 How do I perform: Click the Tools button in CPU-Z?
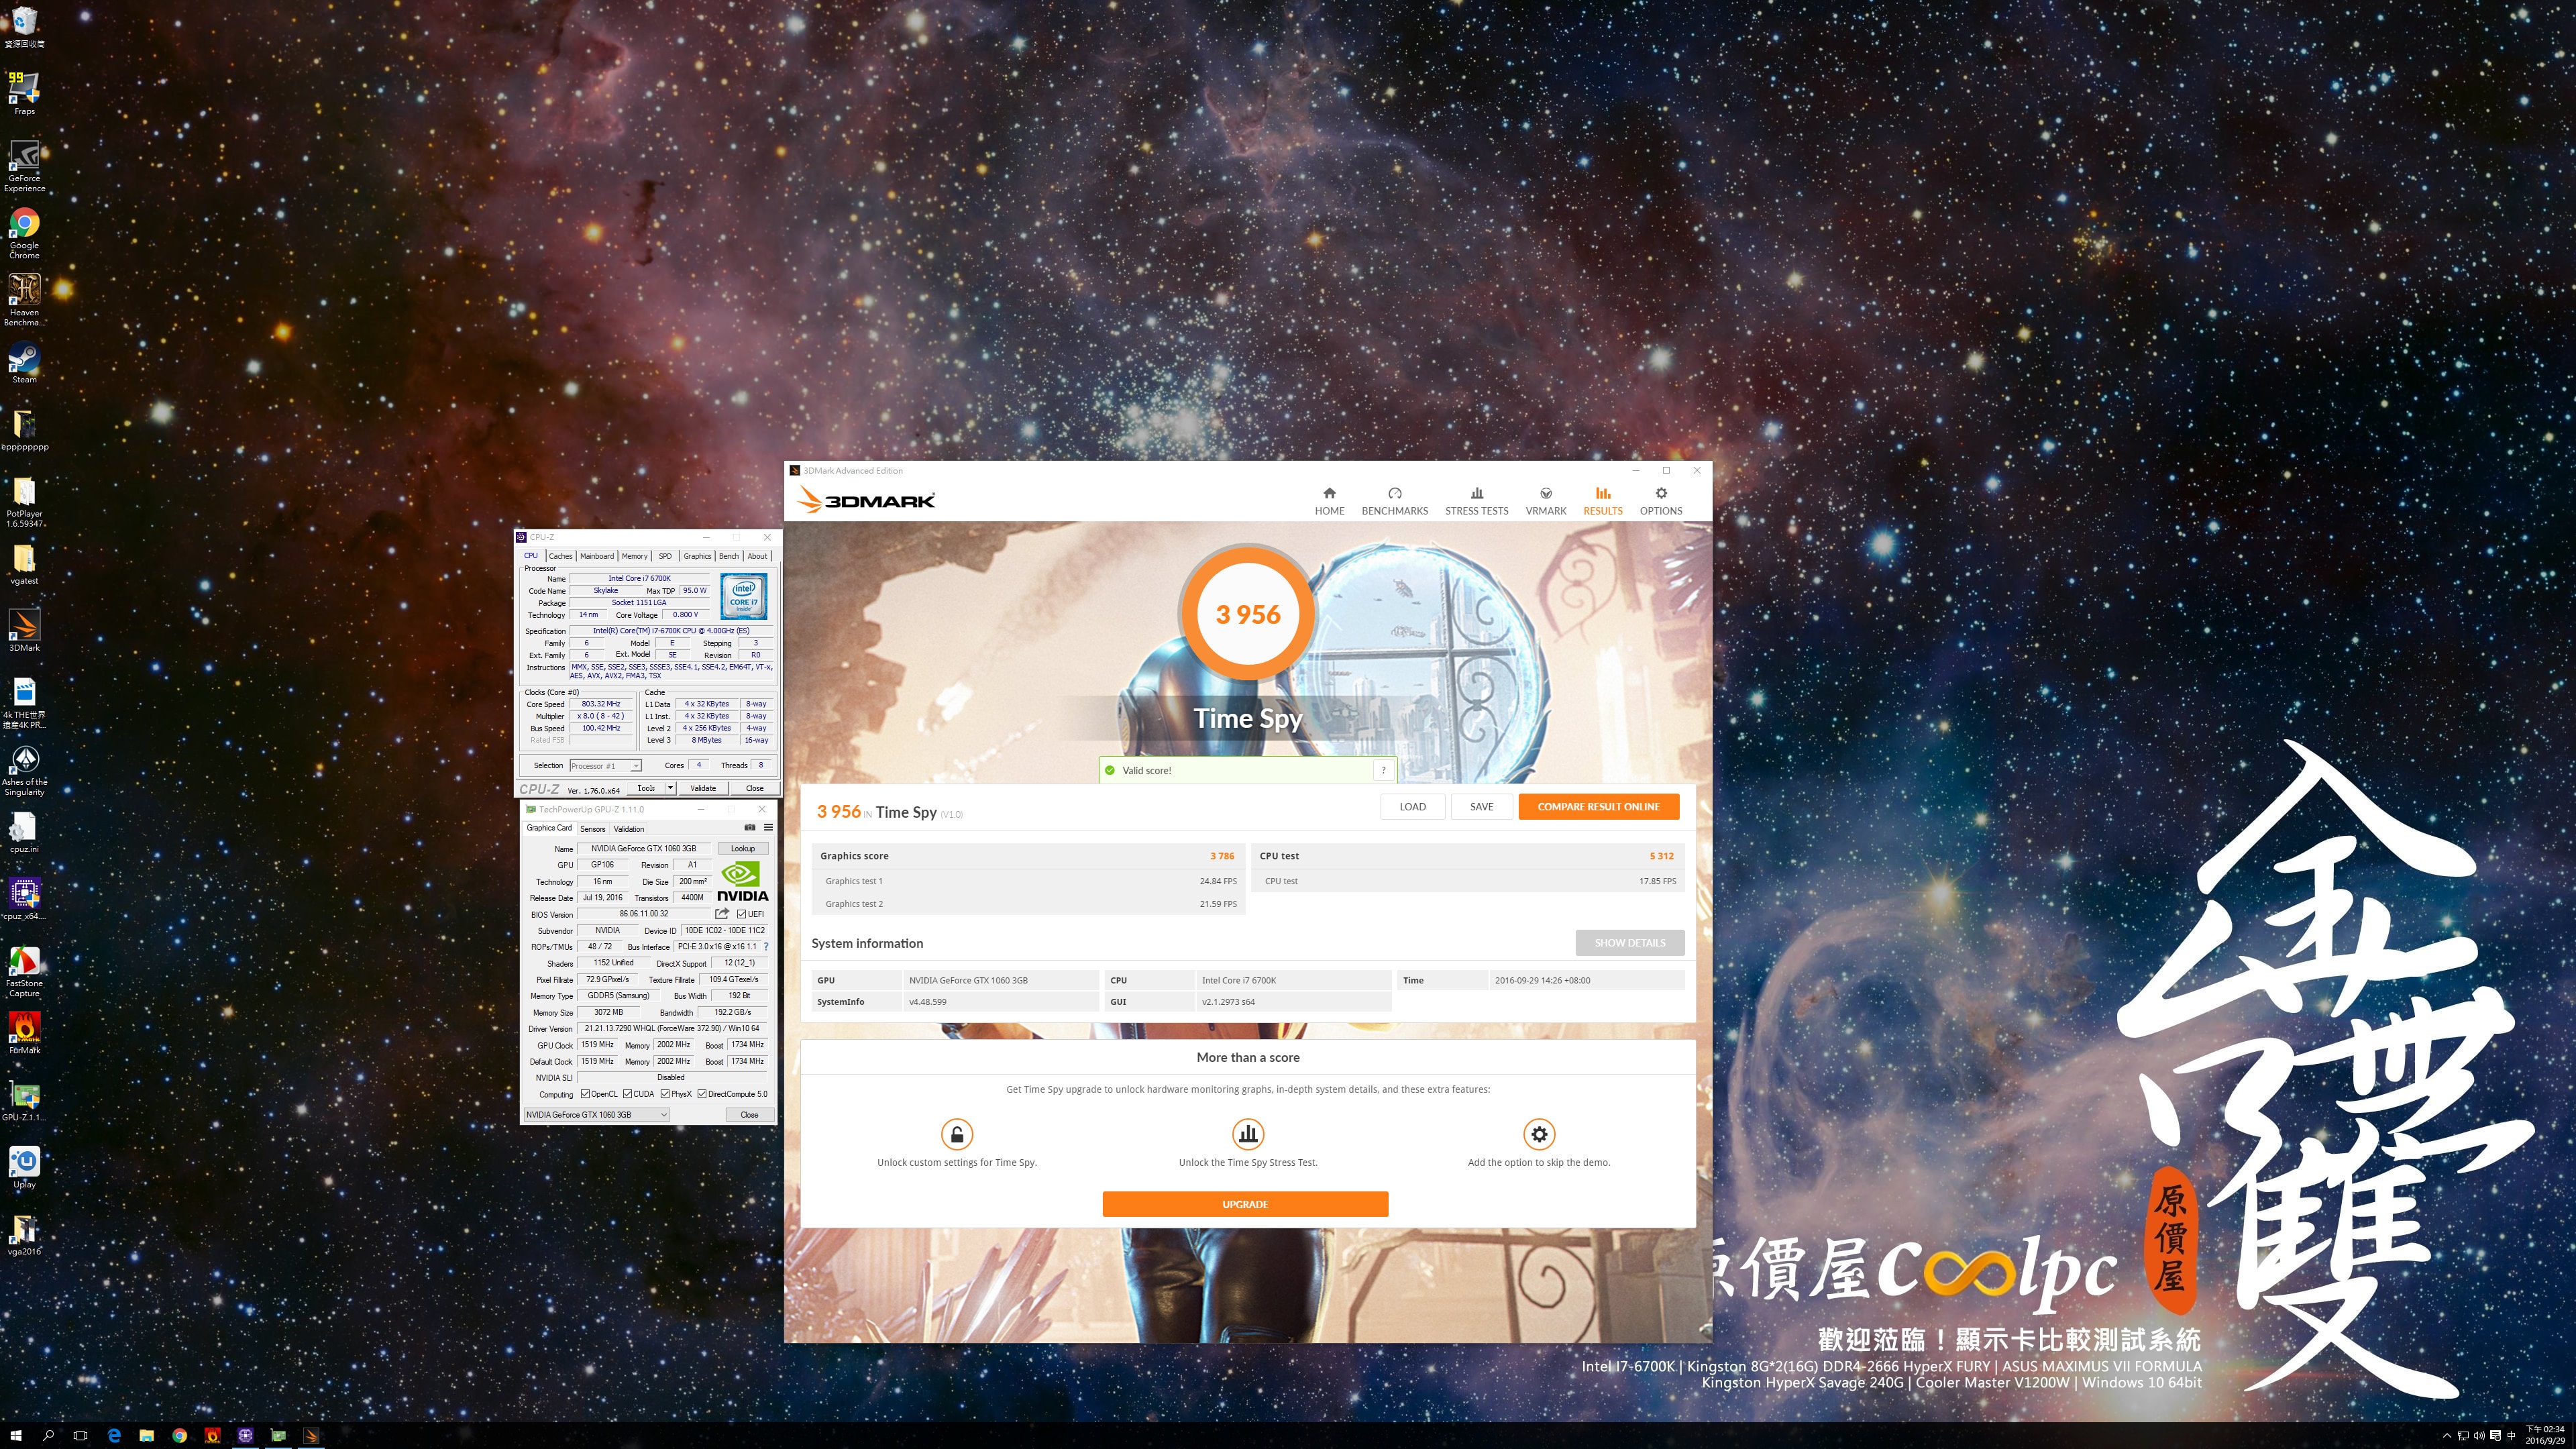point(646,788)
